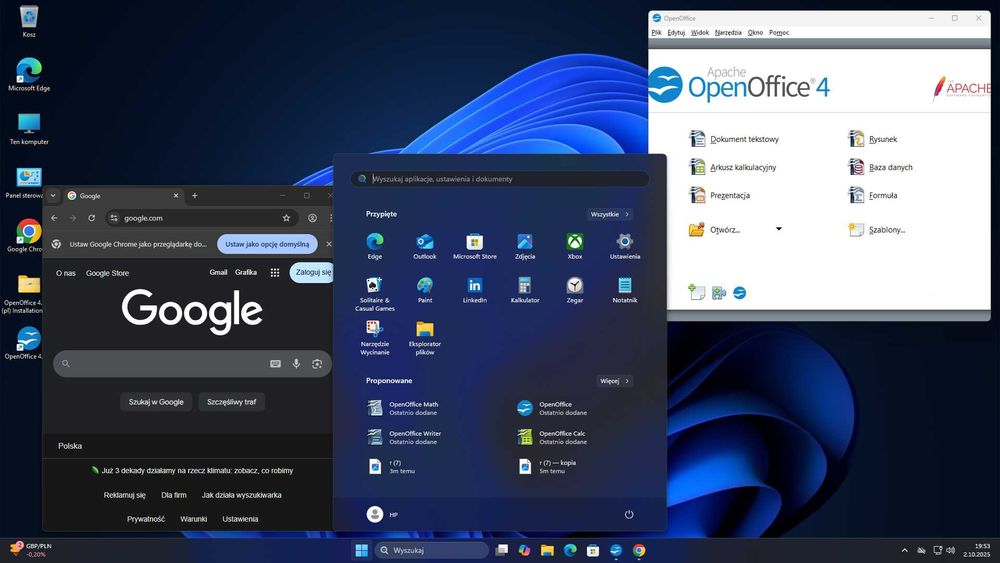The image size is (1000, 563).
Task: Create Rysunek in OpenOffice Start Center
Action: coord(872,139)
